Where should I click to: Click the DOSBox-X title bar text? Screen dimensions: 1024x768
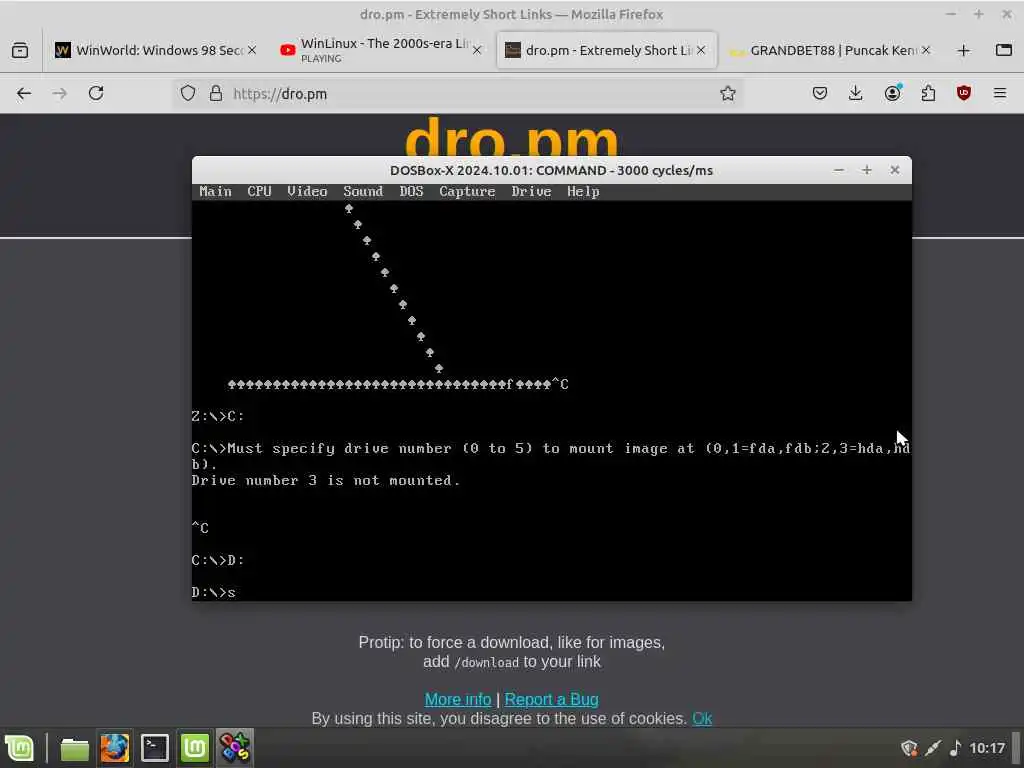pos(551,170)
